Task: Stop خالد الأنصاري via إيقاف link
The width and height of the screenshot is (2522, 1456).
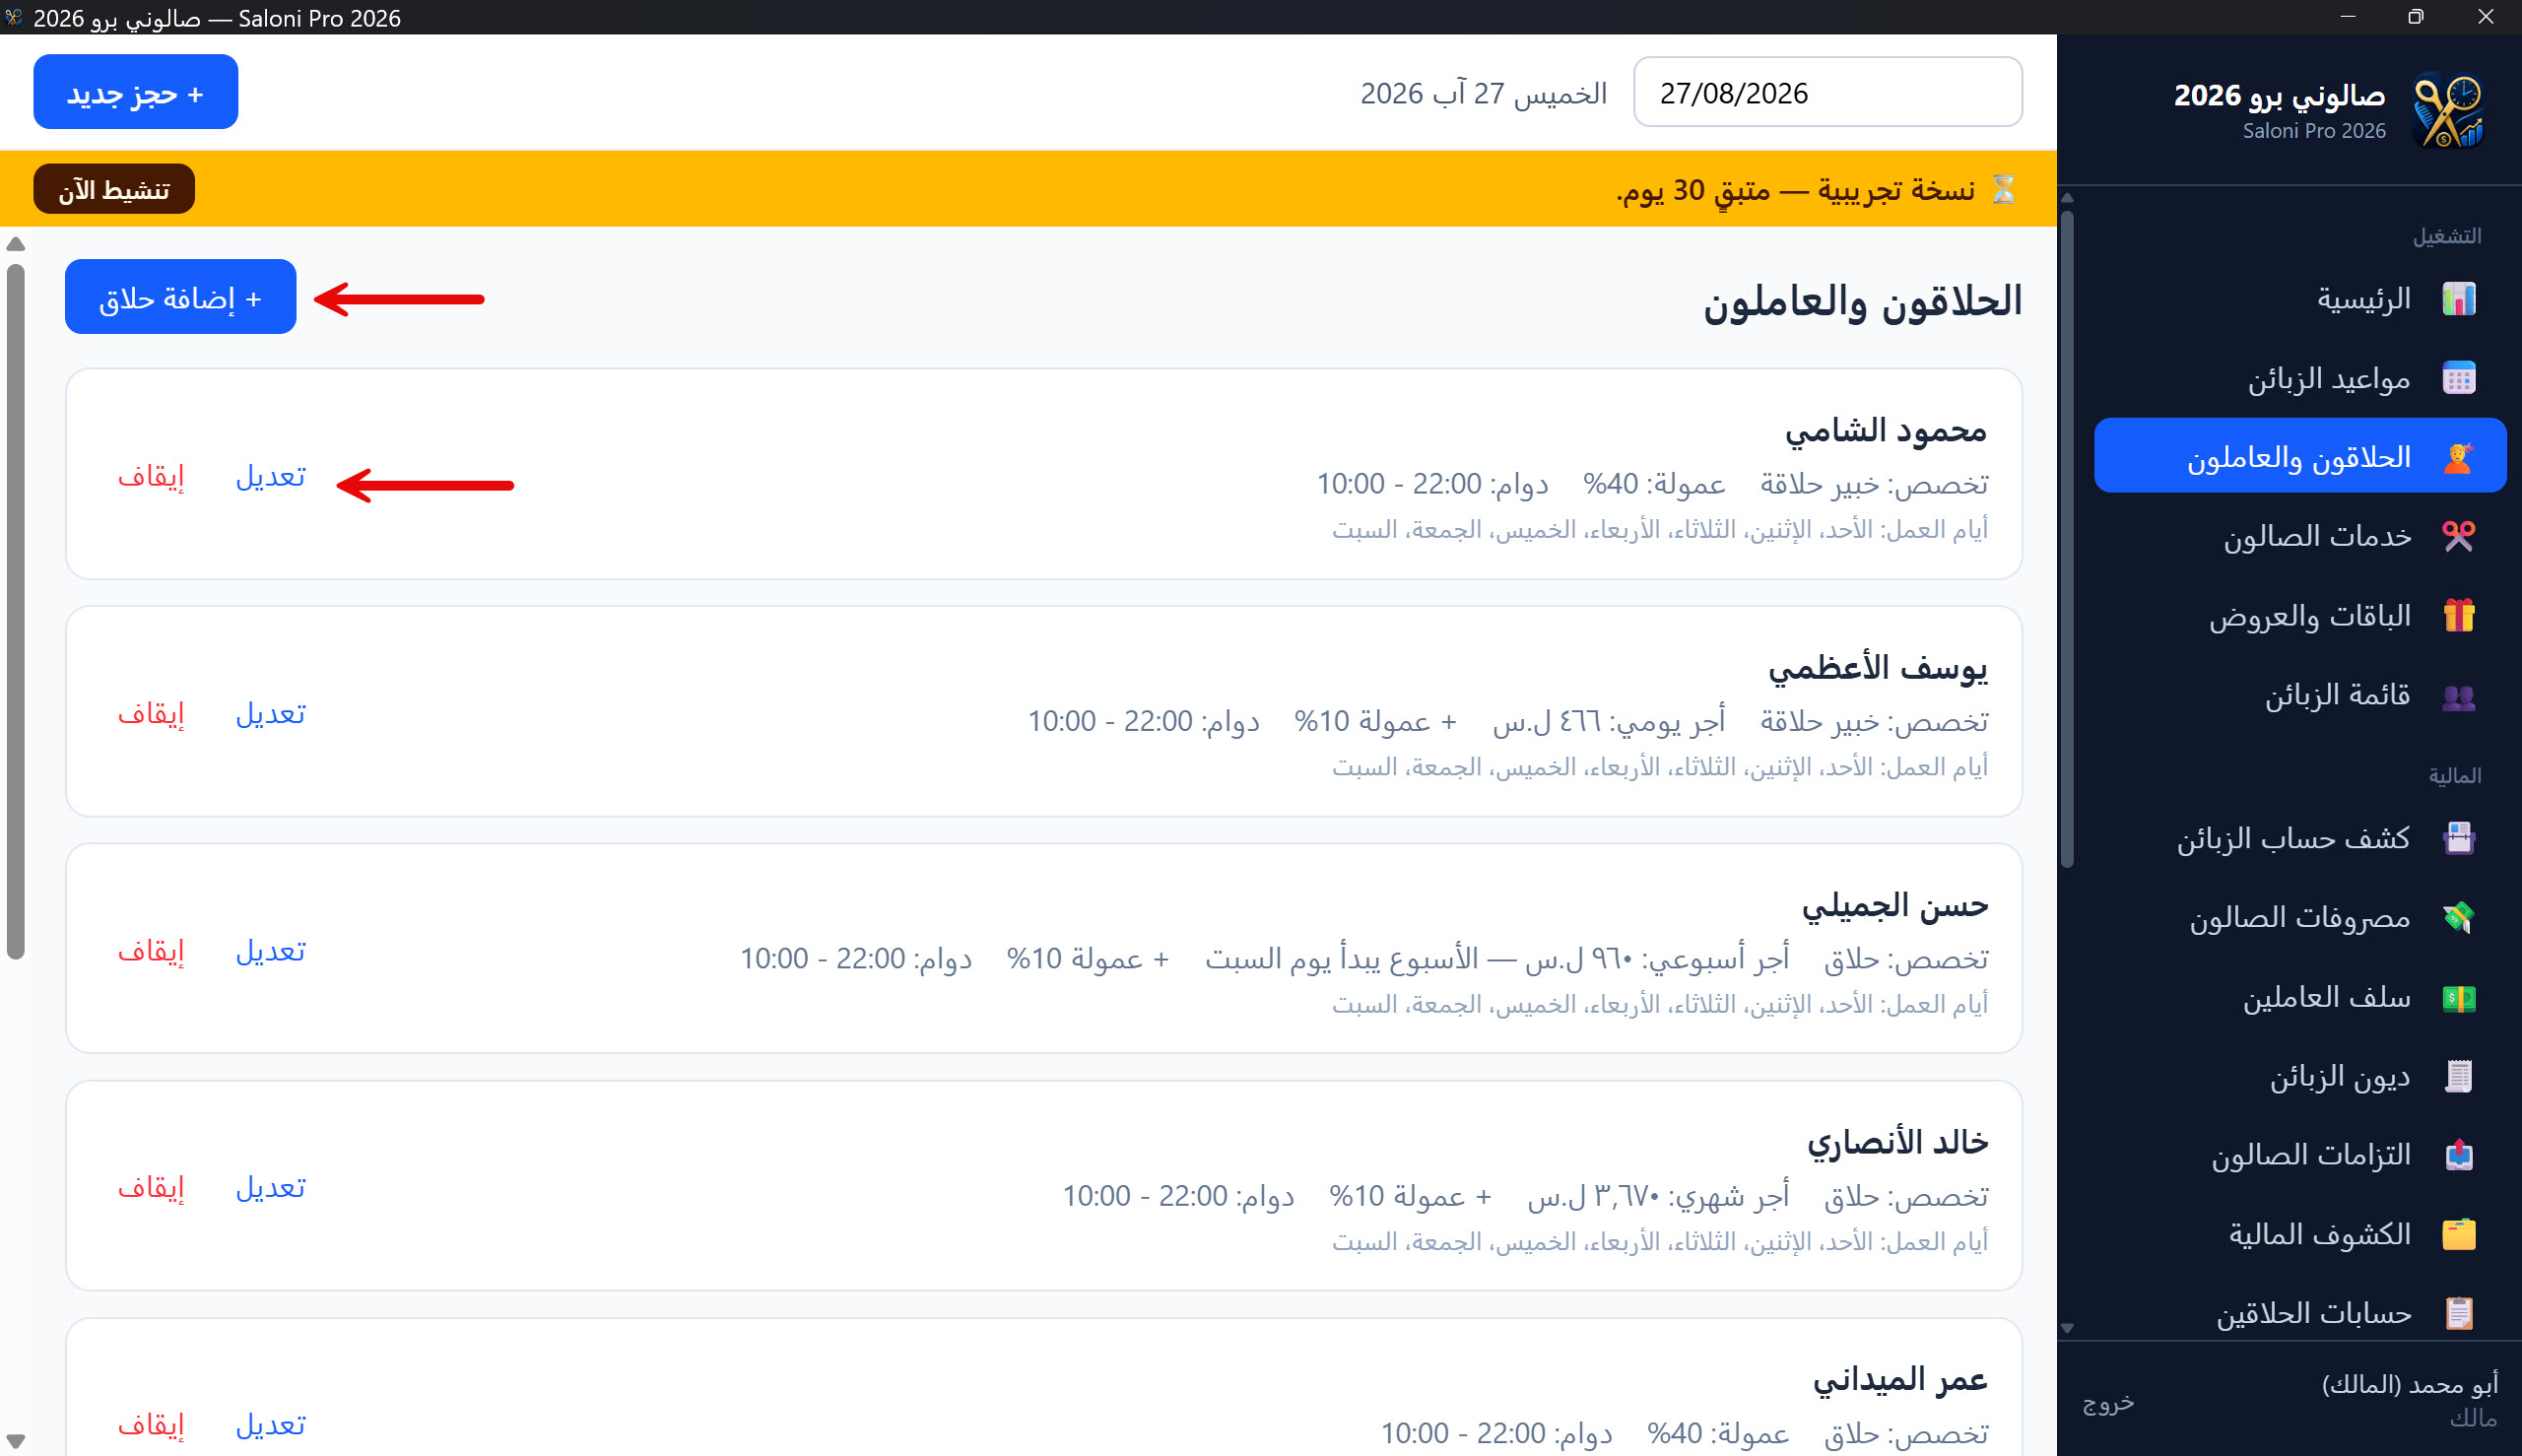Action: tap(151, 1187)
